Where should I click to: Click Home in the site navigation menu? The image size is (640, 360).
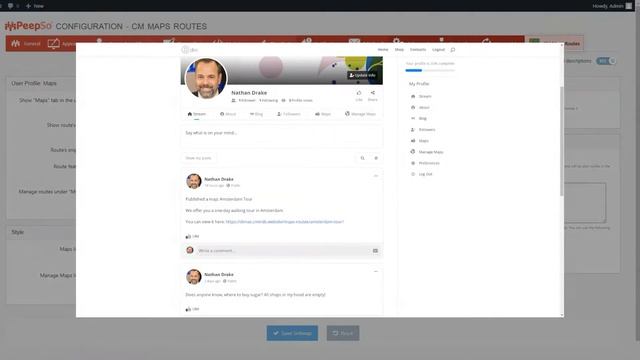(383, 49)
